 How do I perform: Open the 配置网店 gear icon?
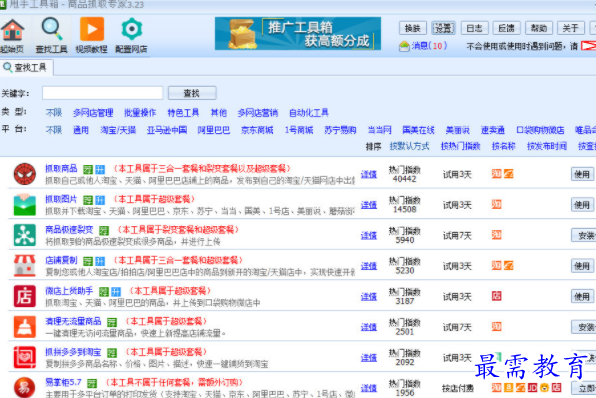click(x=131, y=35)
